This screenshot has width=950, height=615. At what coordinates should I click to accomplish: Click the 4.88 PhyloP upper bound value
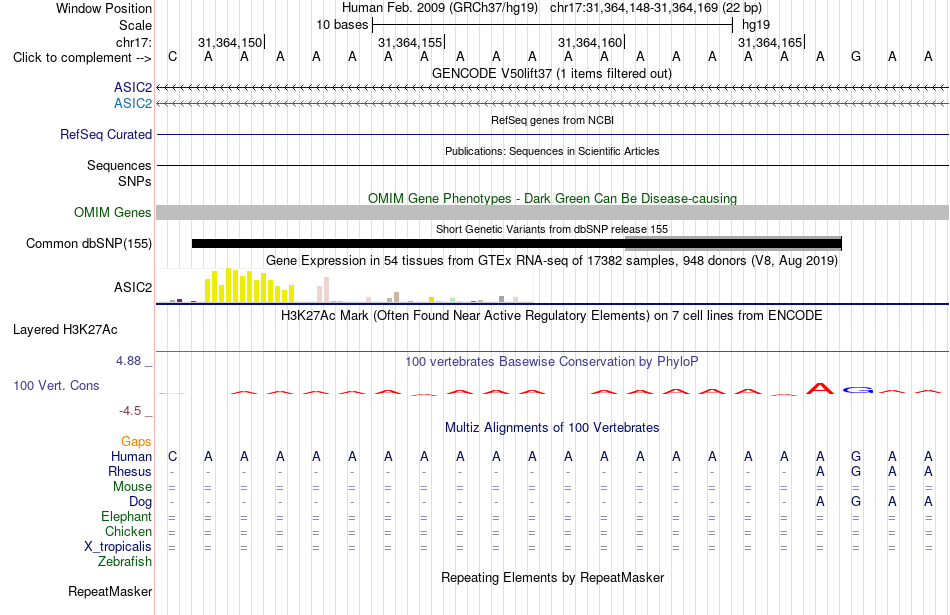click(128, 361)
